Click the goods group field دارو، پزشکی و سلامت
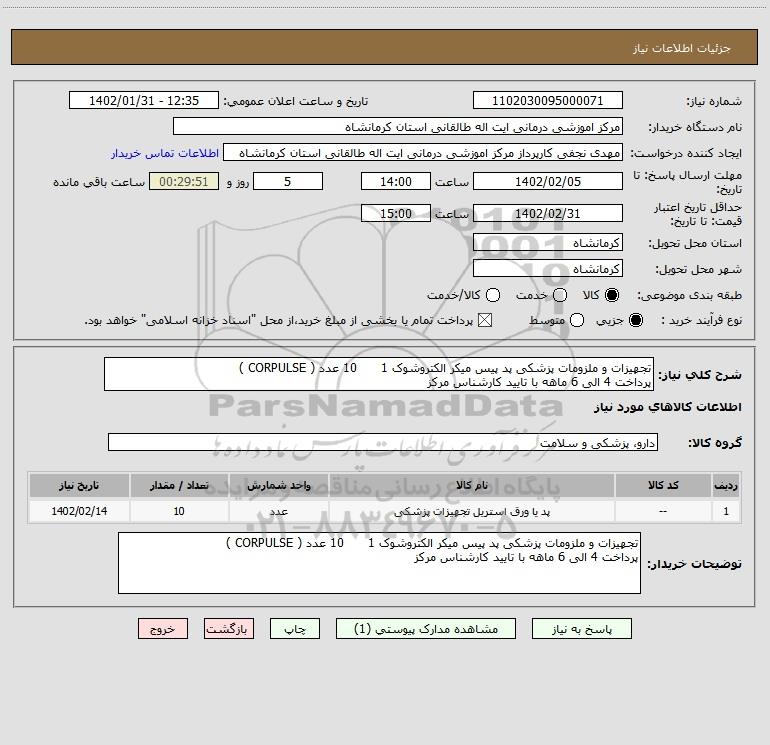This screenshot has height=745, width=770. pos(383,442)
